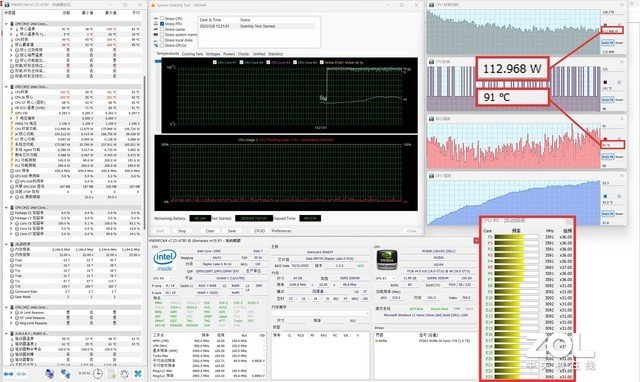Click the memory icon beside Stress system memory
The height and width of the screenshot is (382, 640).
pyautogui.click(x=156, y=35)
